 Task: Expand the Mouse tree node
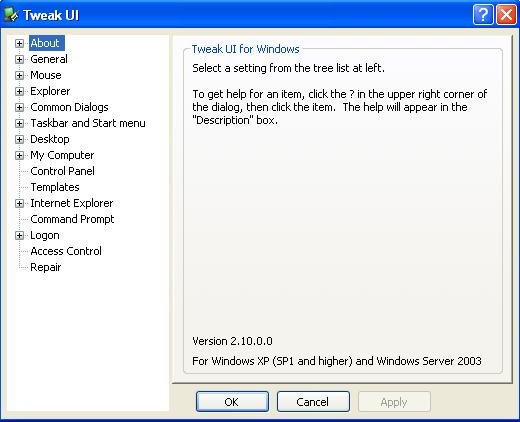tap(19, 75)
